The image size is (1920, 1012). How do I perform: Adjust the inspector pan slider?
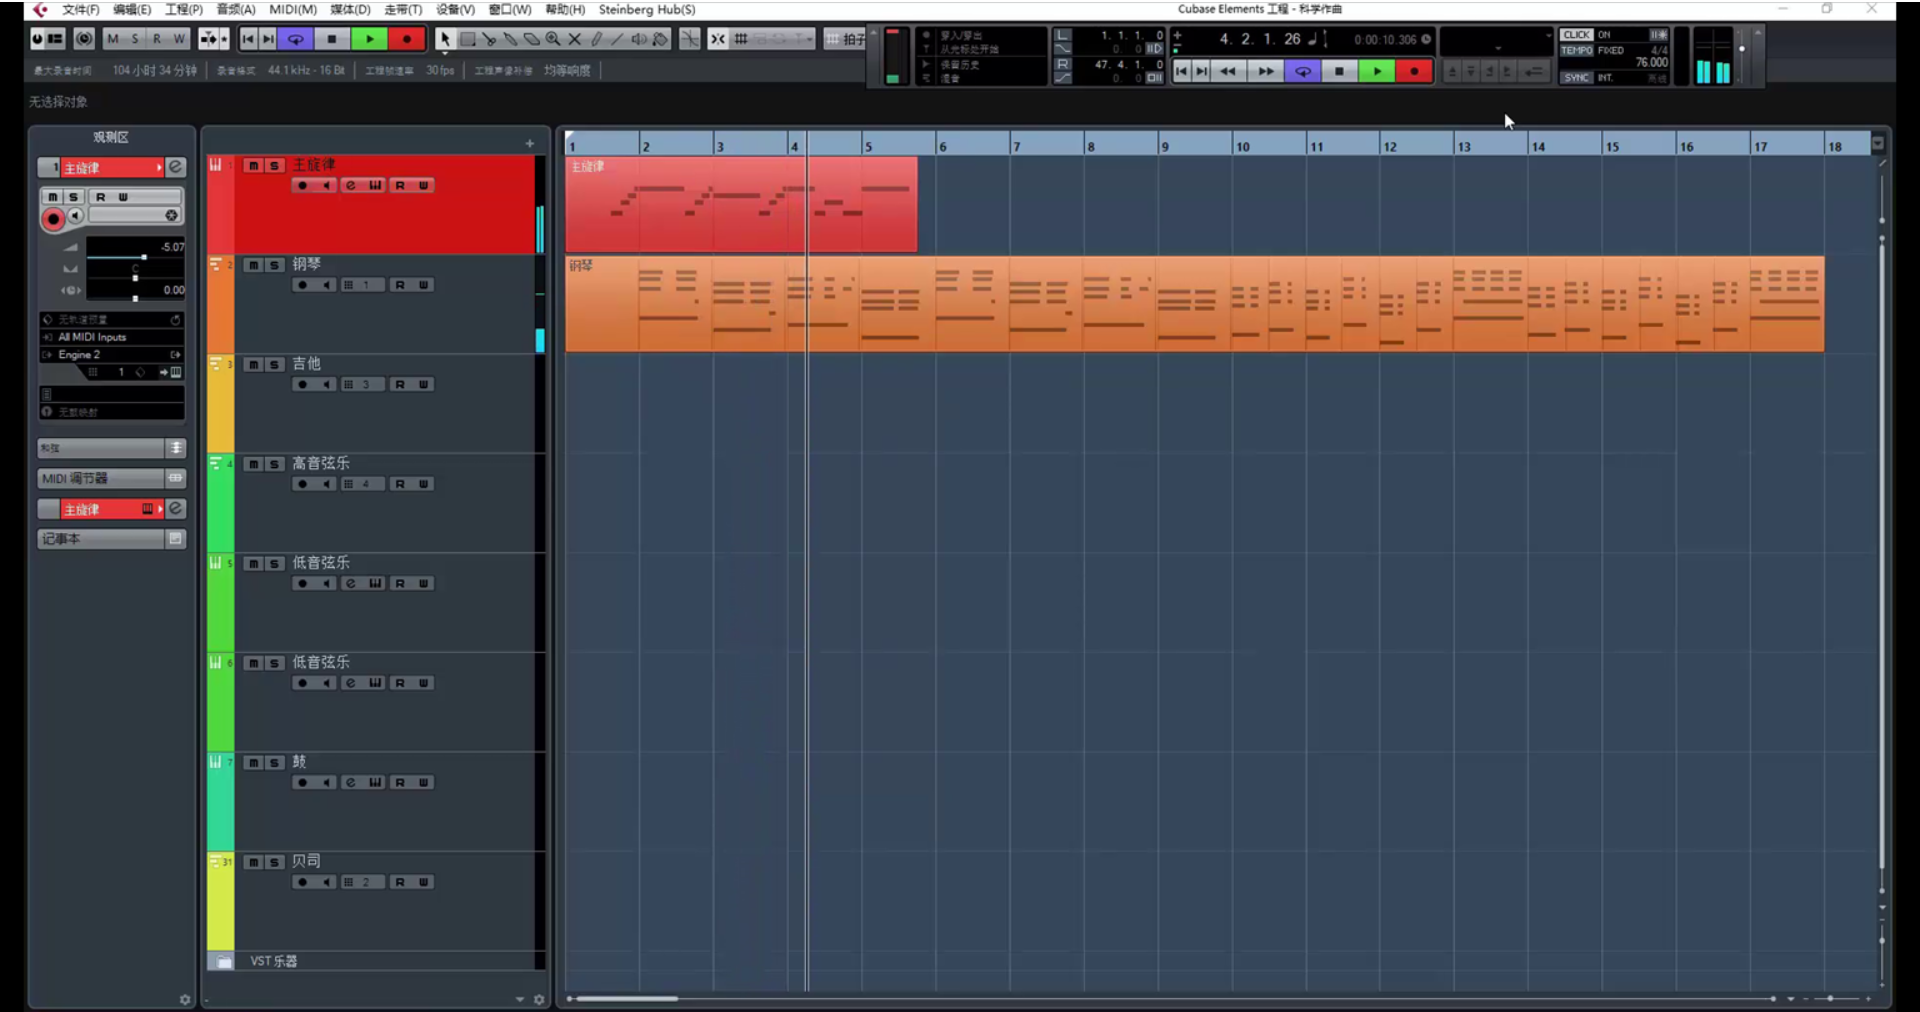135,276
